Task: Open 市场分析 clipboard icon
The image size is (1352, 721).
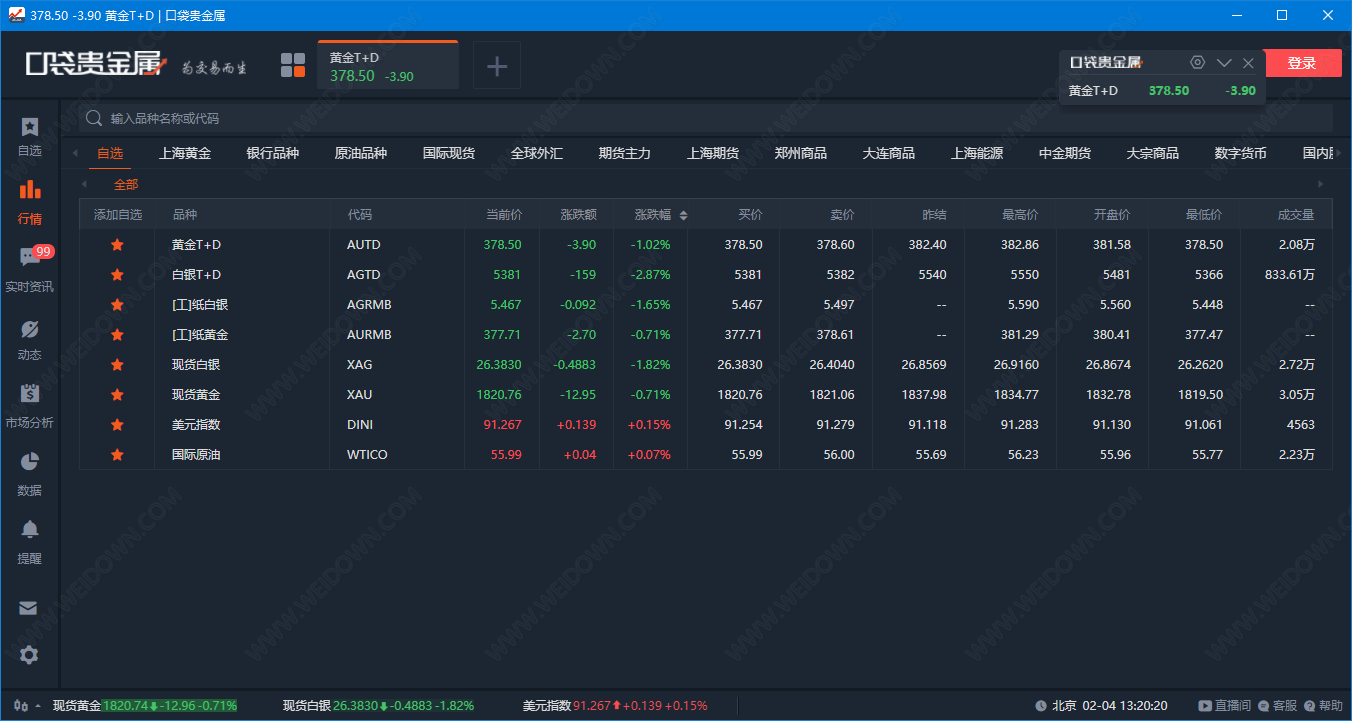Action: click(x=29, y=393)
